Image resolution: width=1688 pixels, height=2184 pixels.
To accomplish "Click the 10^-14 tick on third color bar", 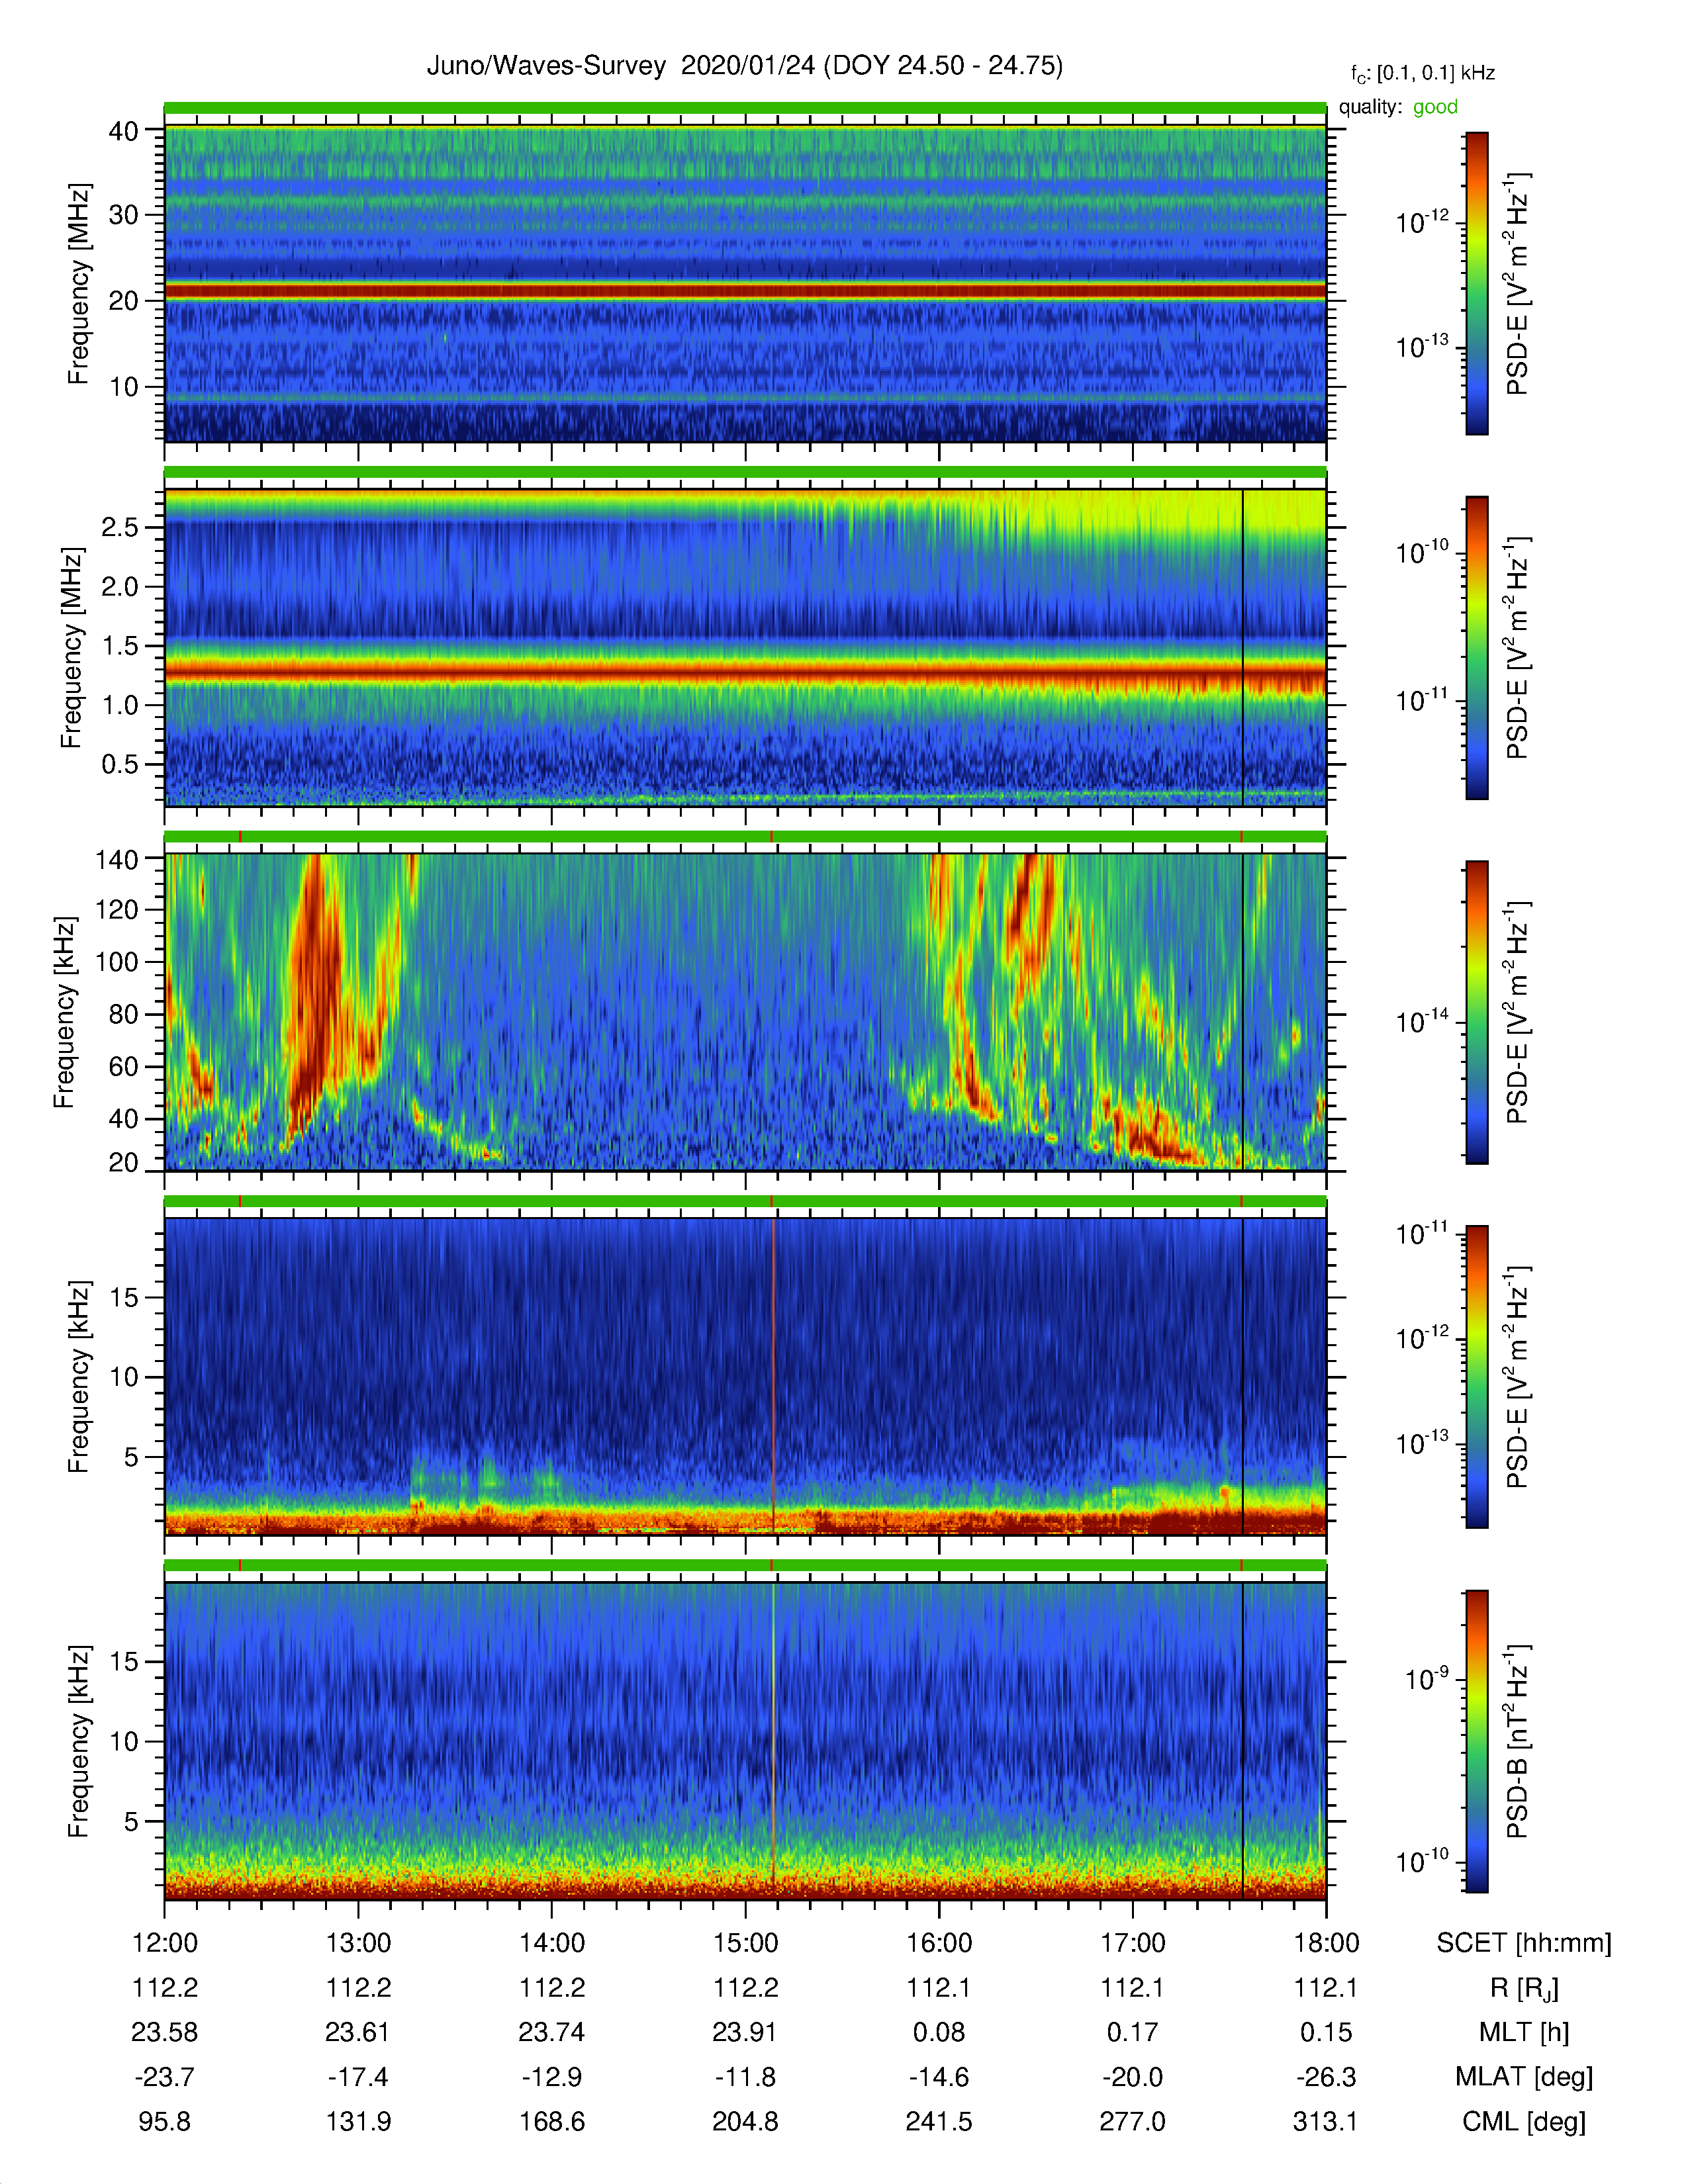I will (1423, 1021).
